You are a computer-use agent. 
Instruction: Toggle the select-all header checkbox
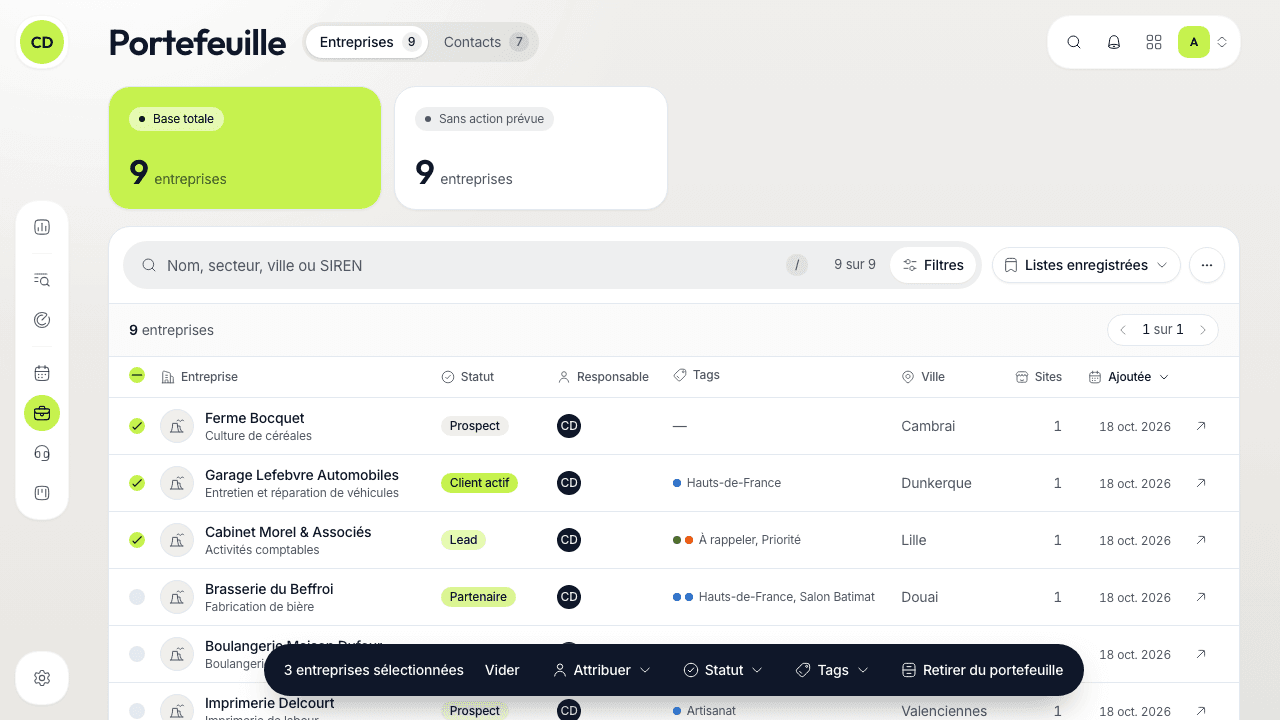pyautogui.click(x=137, y=376)
